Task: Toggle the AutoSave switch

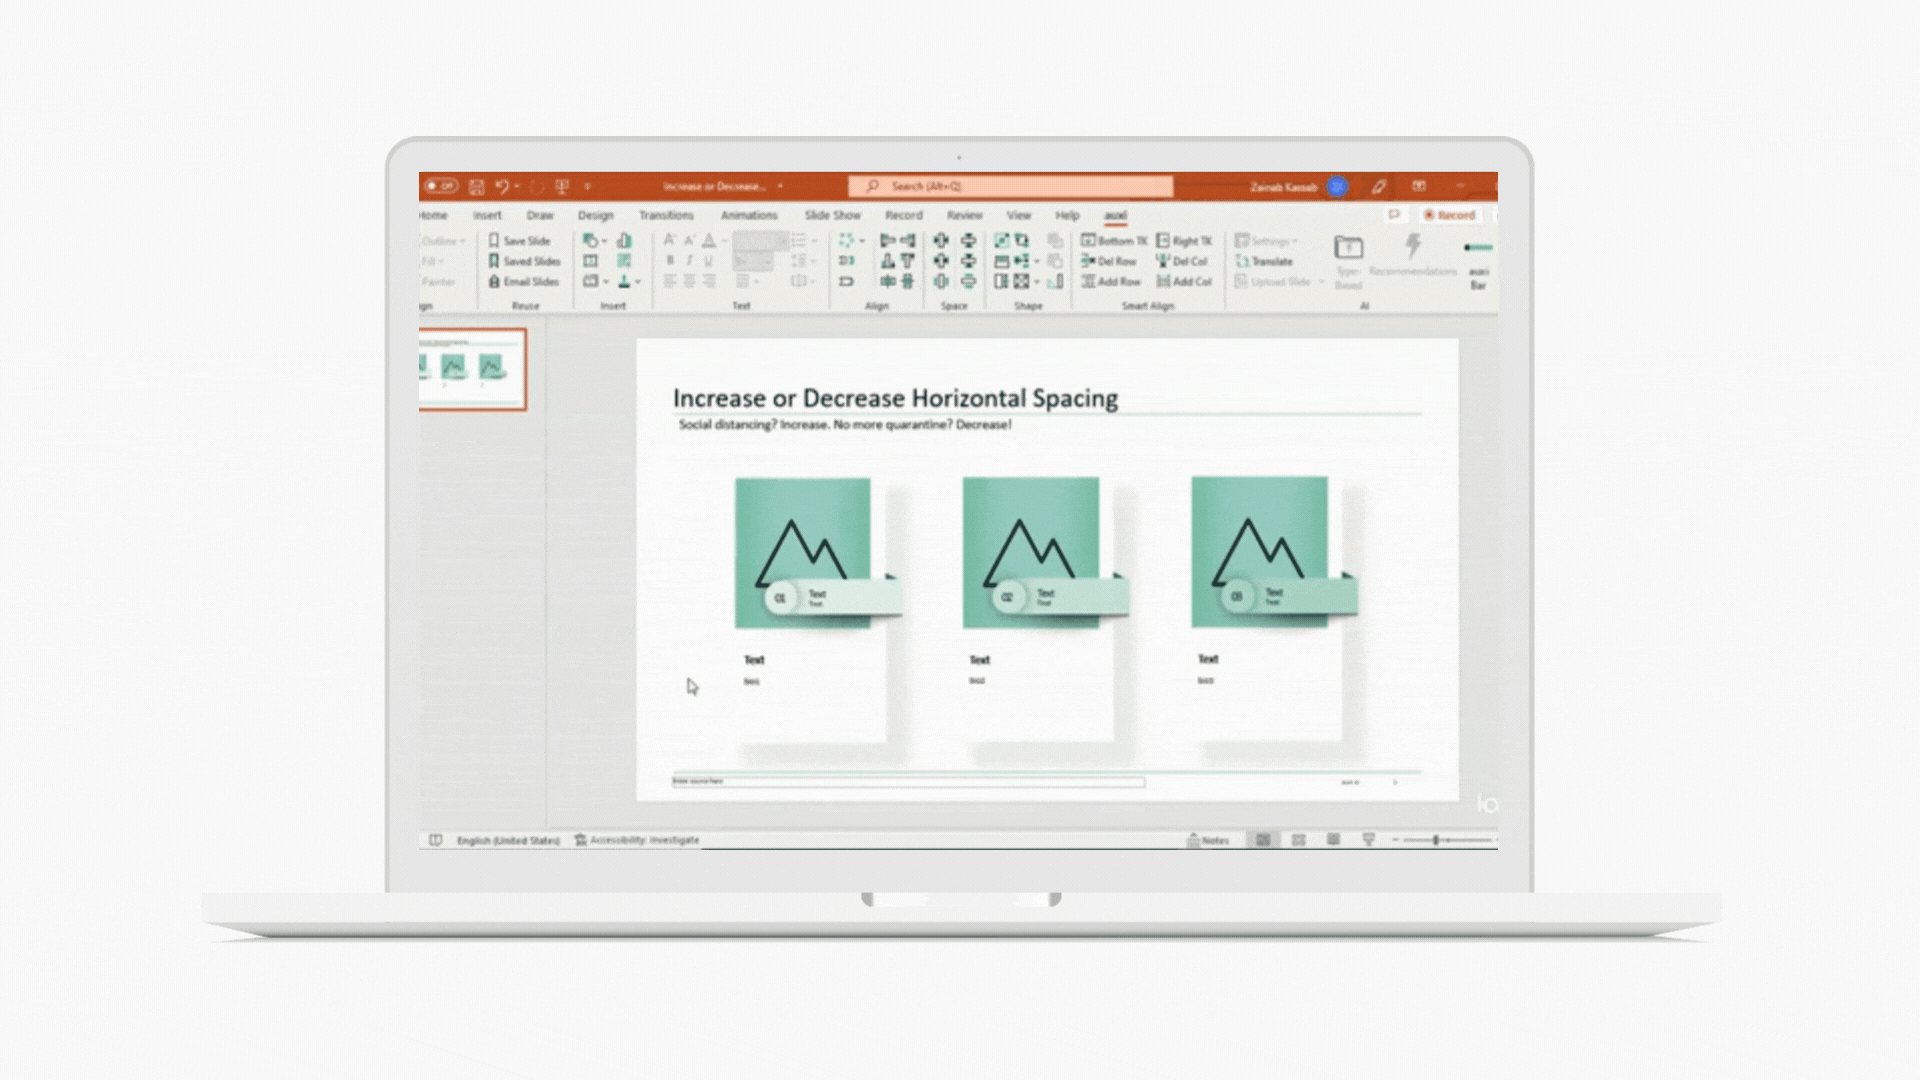Action: tap(441, 186)
